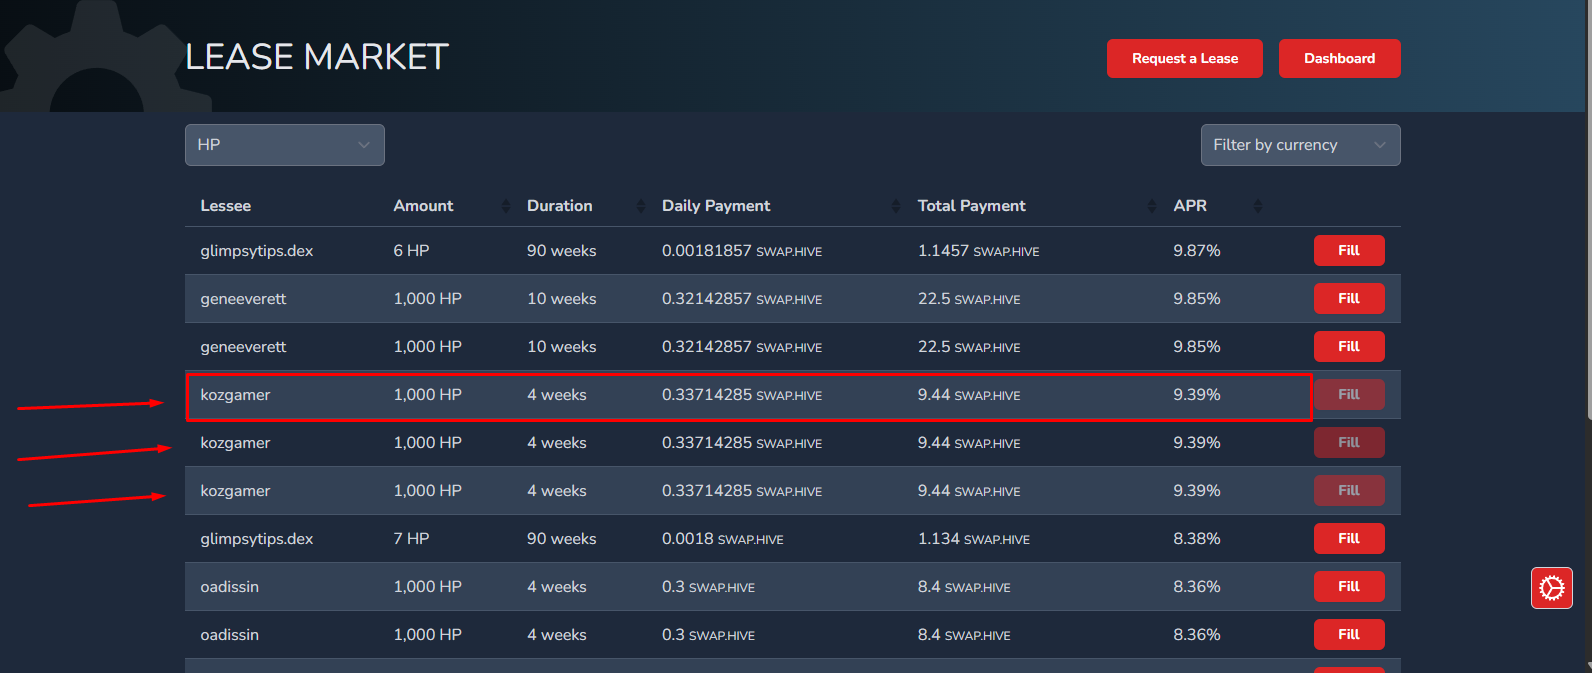This screenshot has width=1592, height=673.
Task: Click the Duration column sort arrows
Action: [640, 206]
